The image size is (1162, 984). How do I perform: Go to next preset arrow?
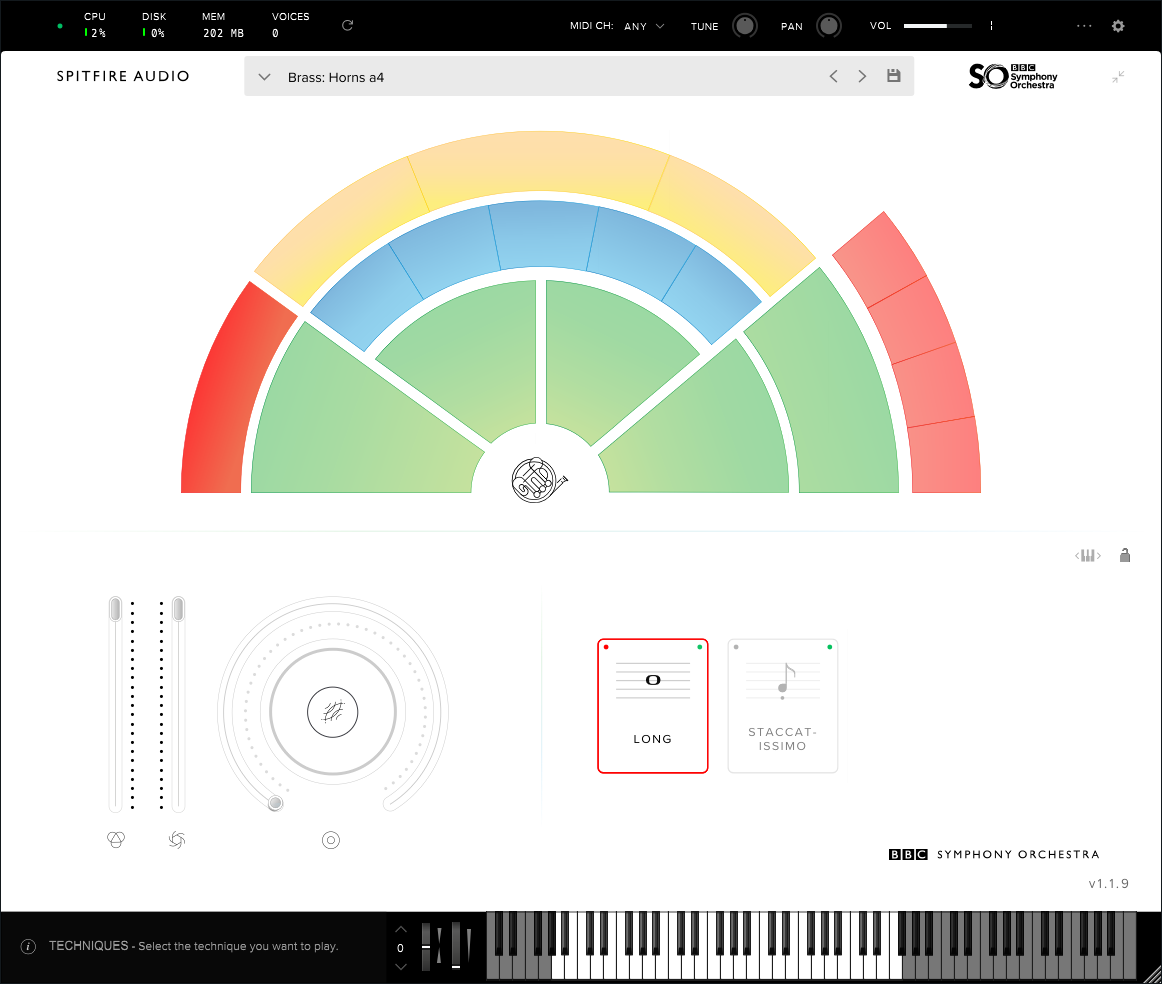(x=862, y=77)
